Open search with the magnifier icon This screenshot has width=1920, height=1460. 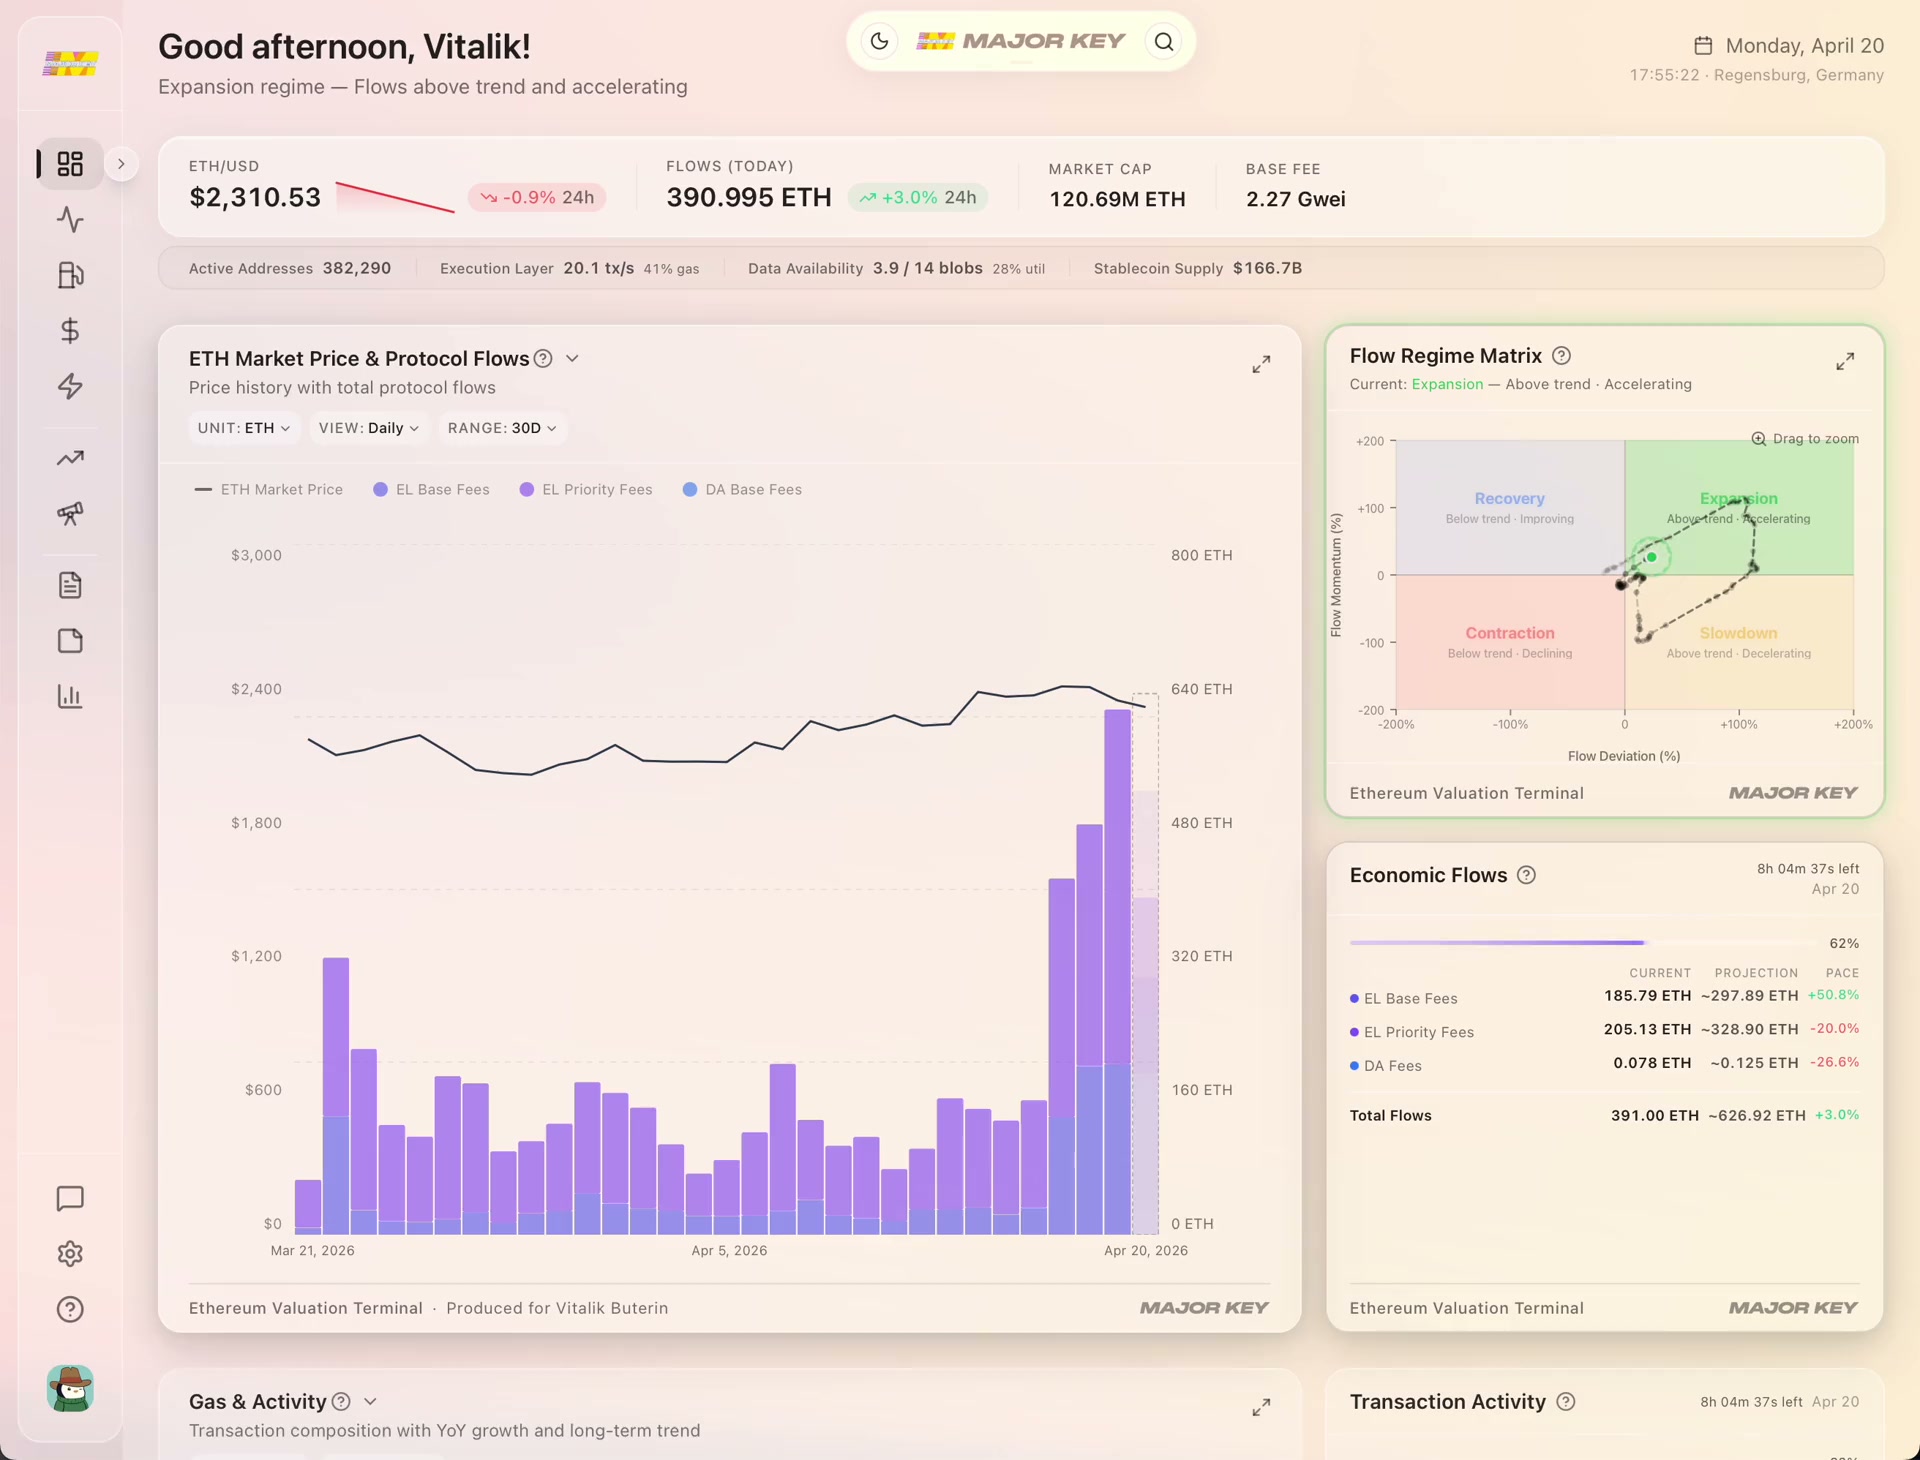click(x=1164, y=41)
